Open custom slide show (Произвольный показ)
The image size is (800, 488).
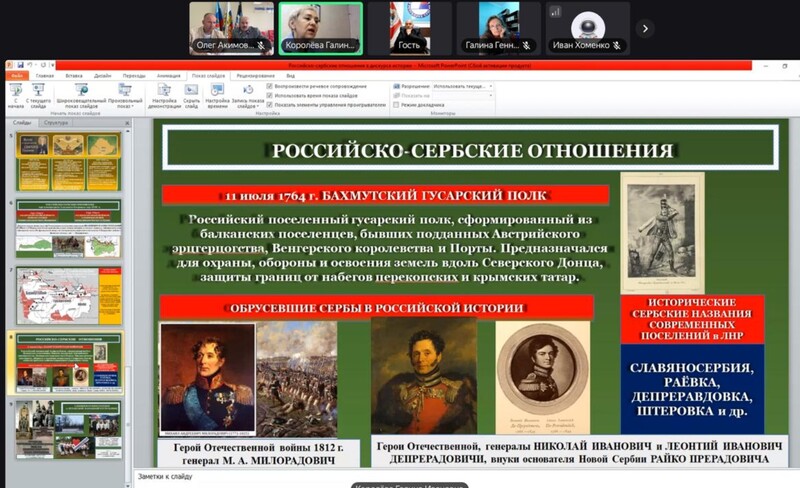125,96
